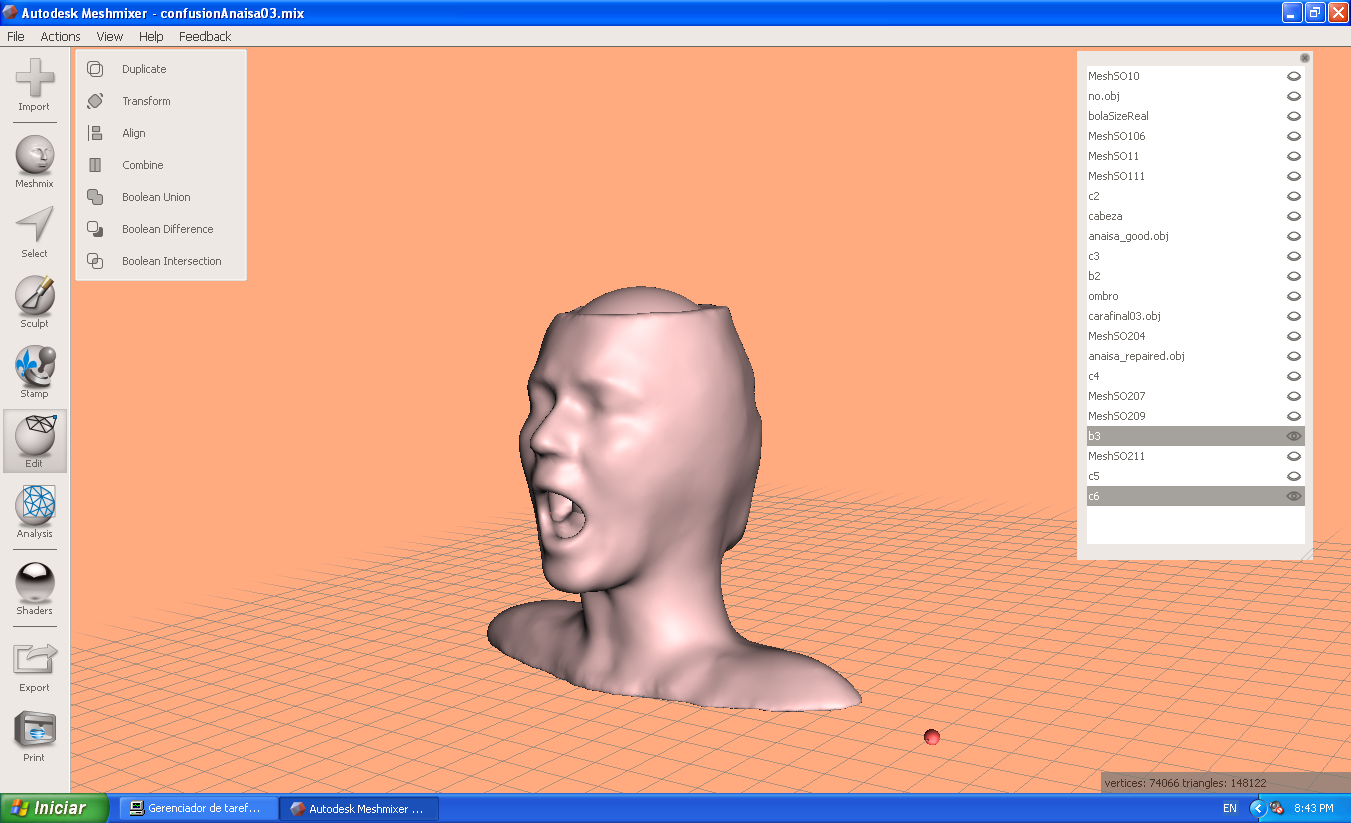
Task: Click Autodesk Meshmixer taskbar button
Action: [359, 808]
